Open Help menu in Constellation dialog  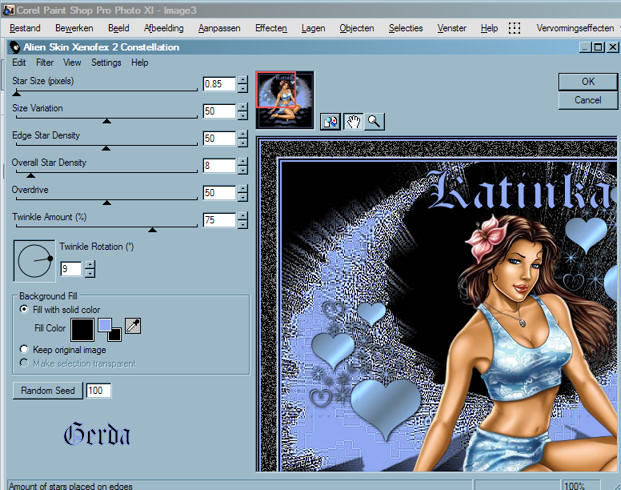(x=139, y=63)
